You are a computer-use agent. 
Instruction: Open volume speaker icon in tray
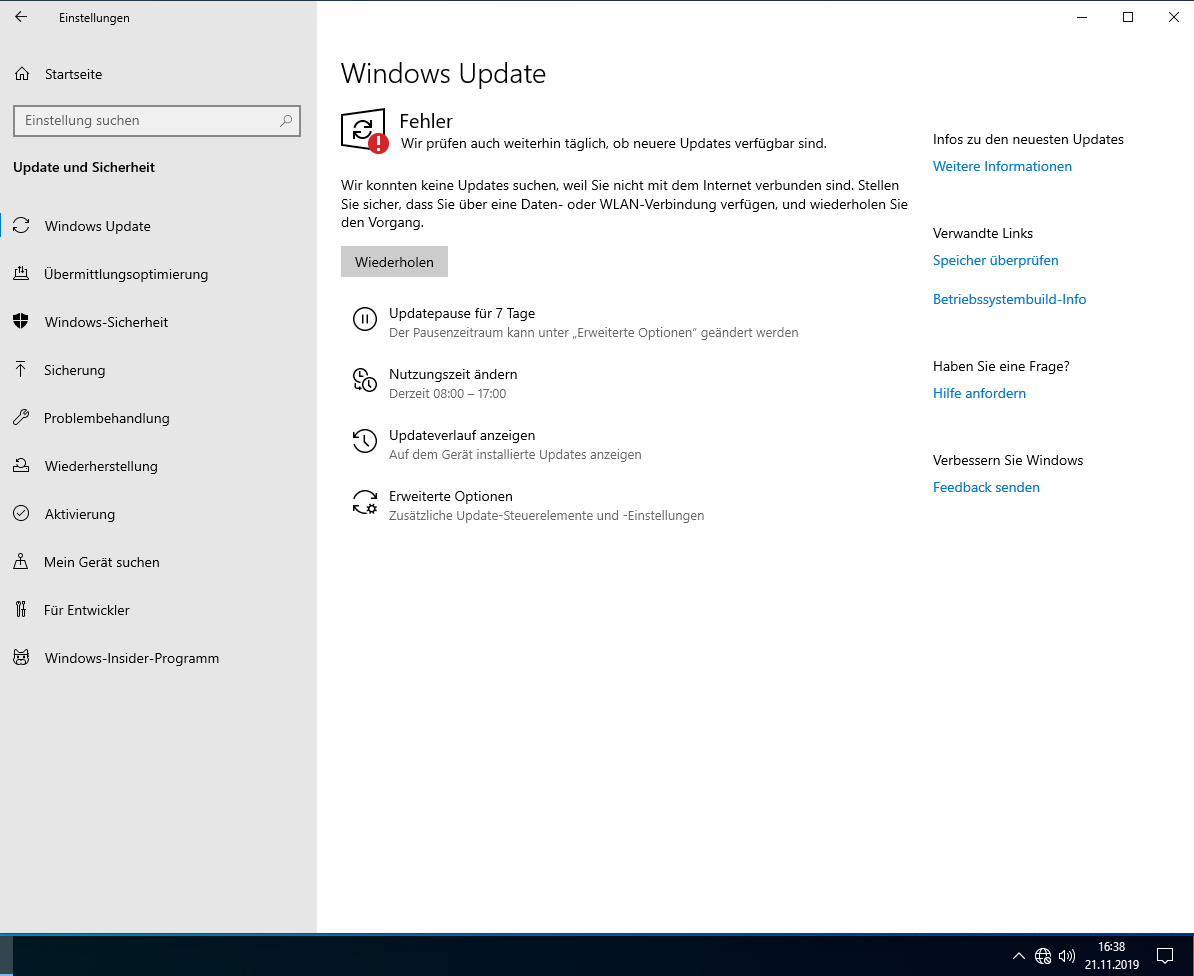pyautogui.click(x=1067, y=955)
